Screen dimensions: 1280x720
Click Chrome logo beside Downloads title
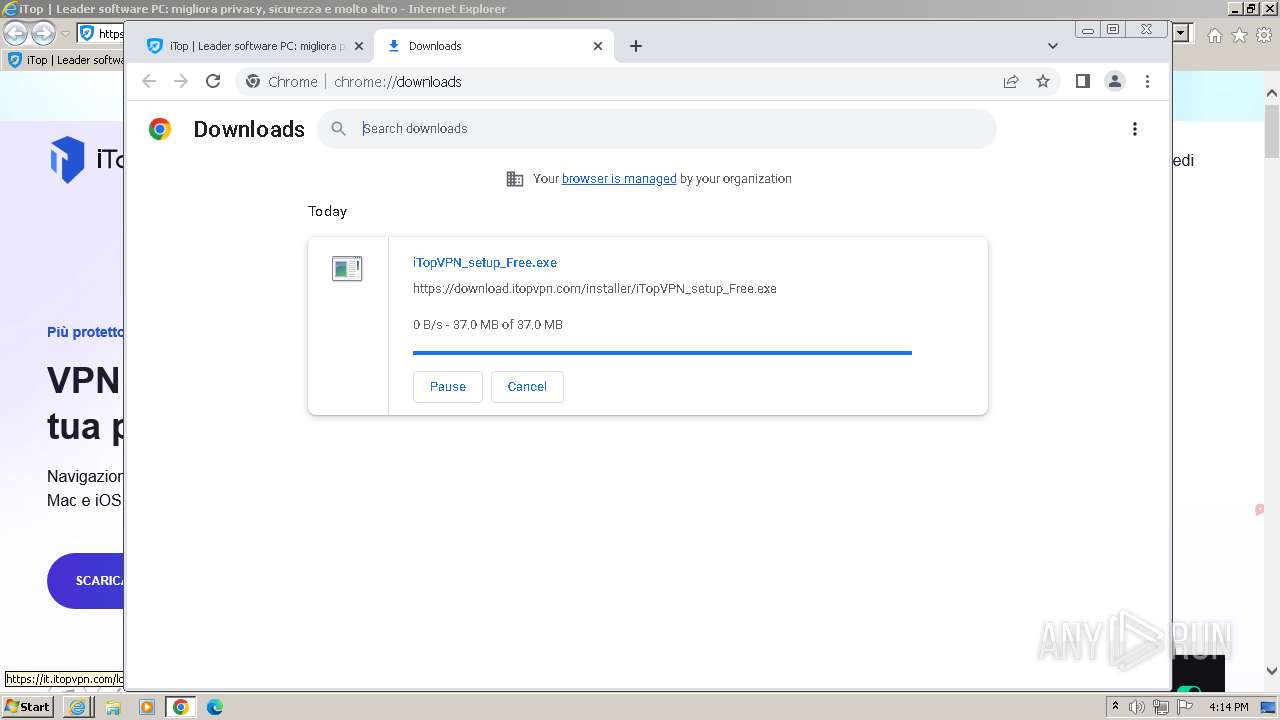[x=160, y=129]
